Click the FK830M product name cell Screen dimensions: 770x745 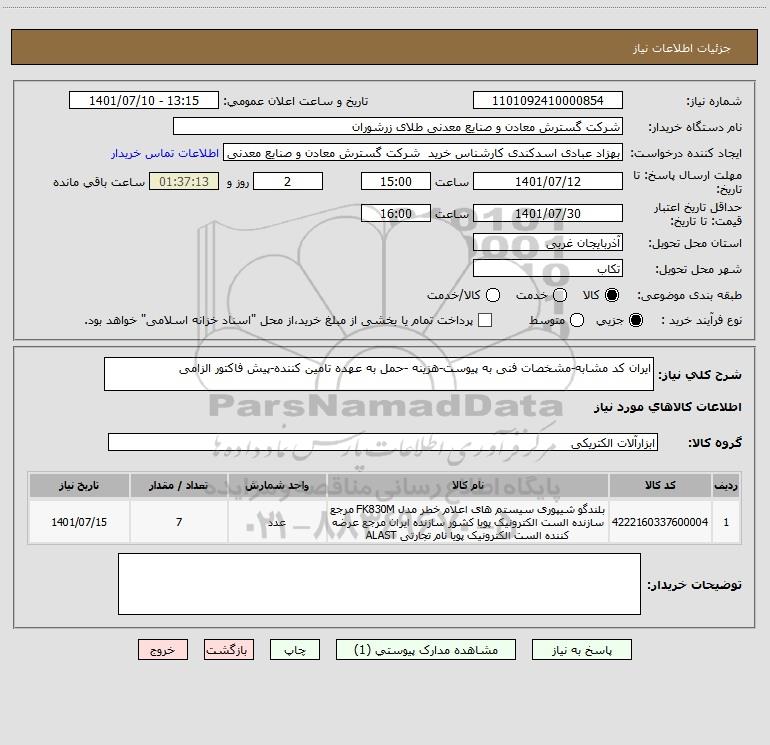click(468, 522)
